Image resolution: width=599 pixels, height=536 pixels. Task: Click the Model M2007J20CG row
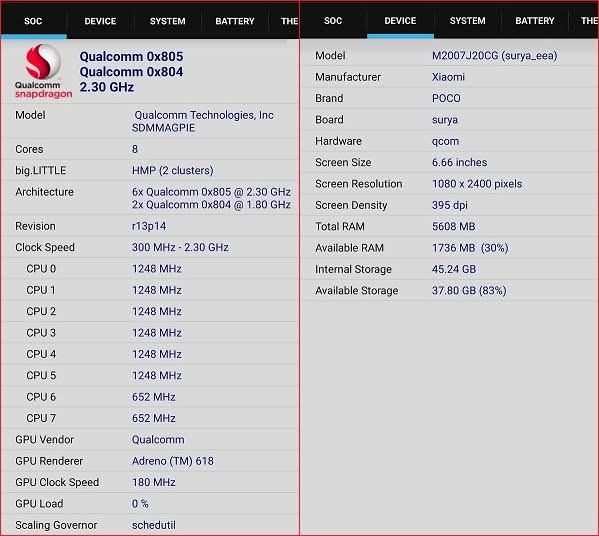(x=449, y=55)
